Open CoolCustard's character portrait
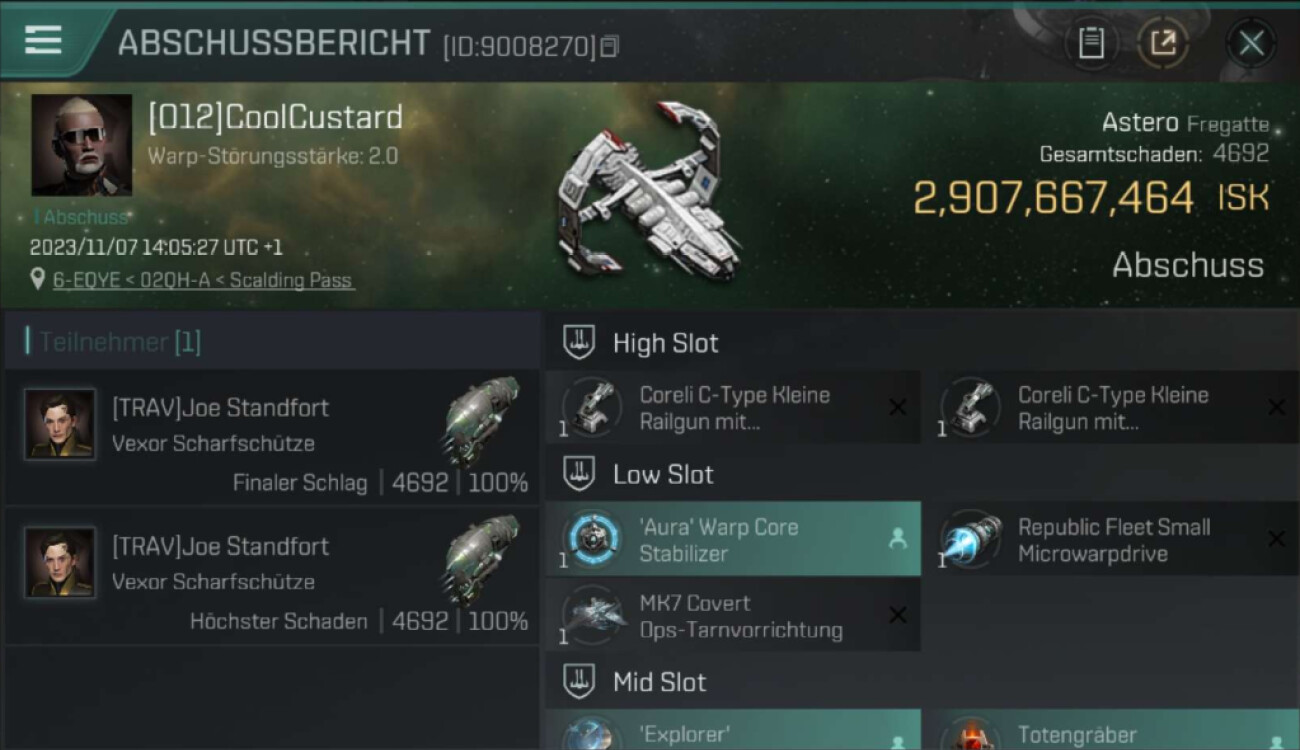 (82, 145)
